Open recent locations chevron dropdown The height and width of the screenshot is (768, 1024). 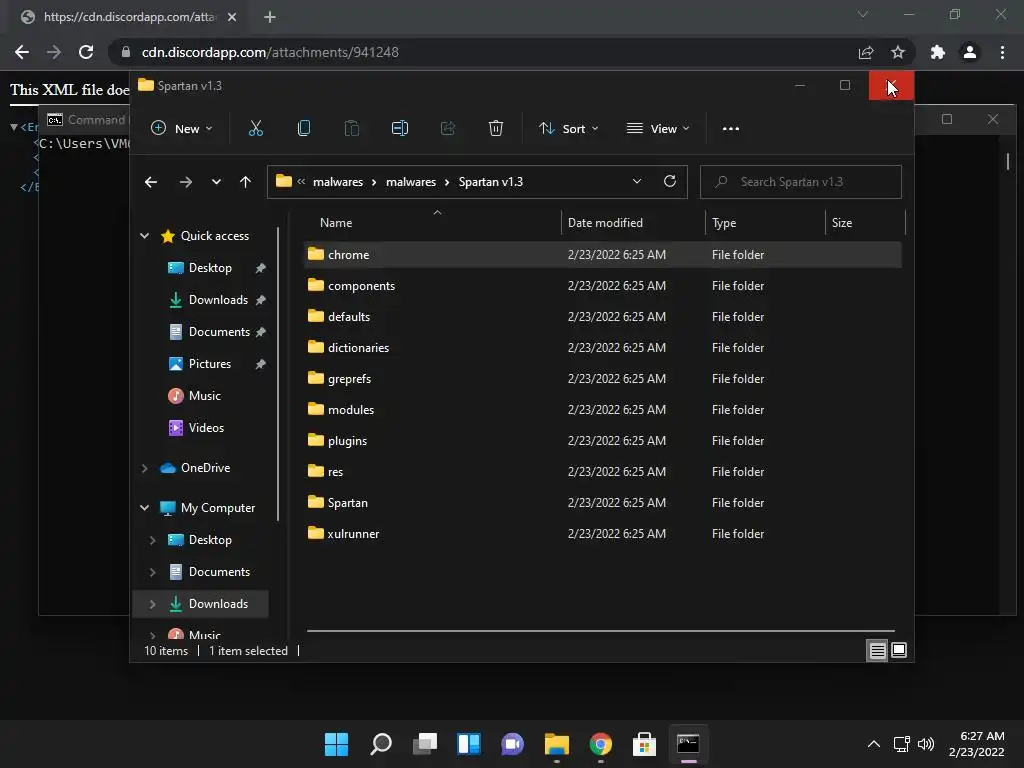(x=216, y=182)
